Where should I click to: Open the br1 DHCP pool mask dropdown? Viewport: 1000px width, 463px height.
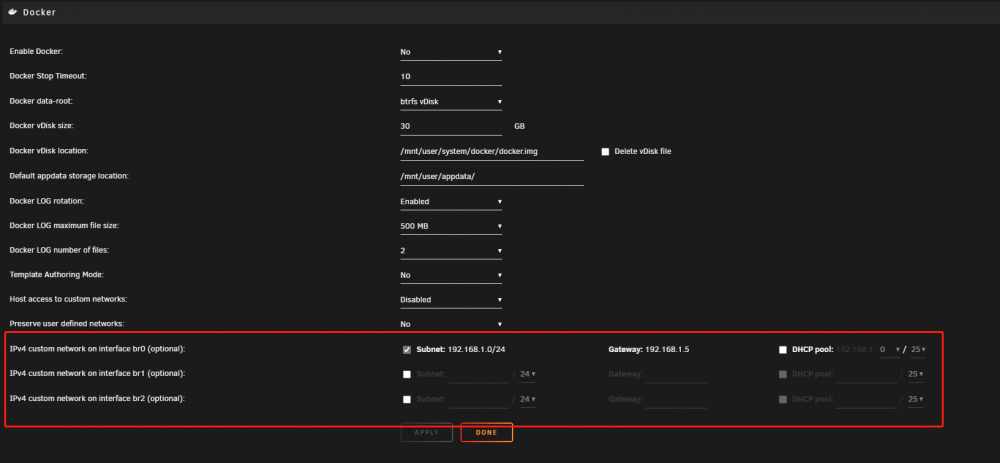click(x=916, y=374)
